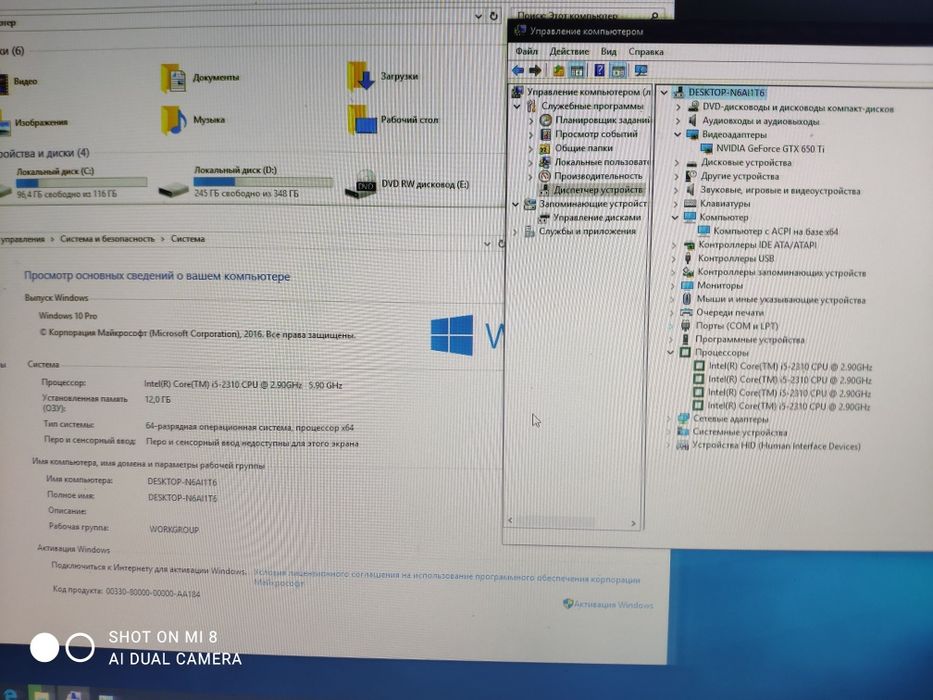This screenshot has height=700, width=933.
Task: Collapse the Запоминающие устройства node
Action: (515, 204)
